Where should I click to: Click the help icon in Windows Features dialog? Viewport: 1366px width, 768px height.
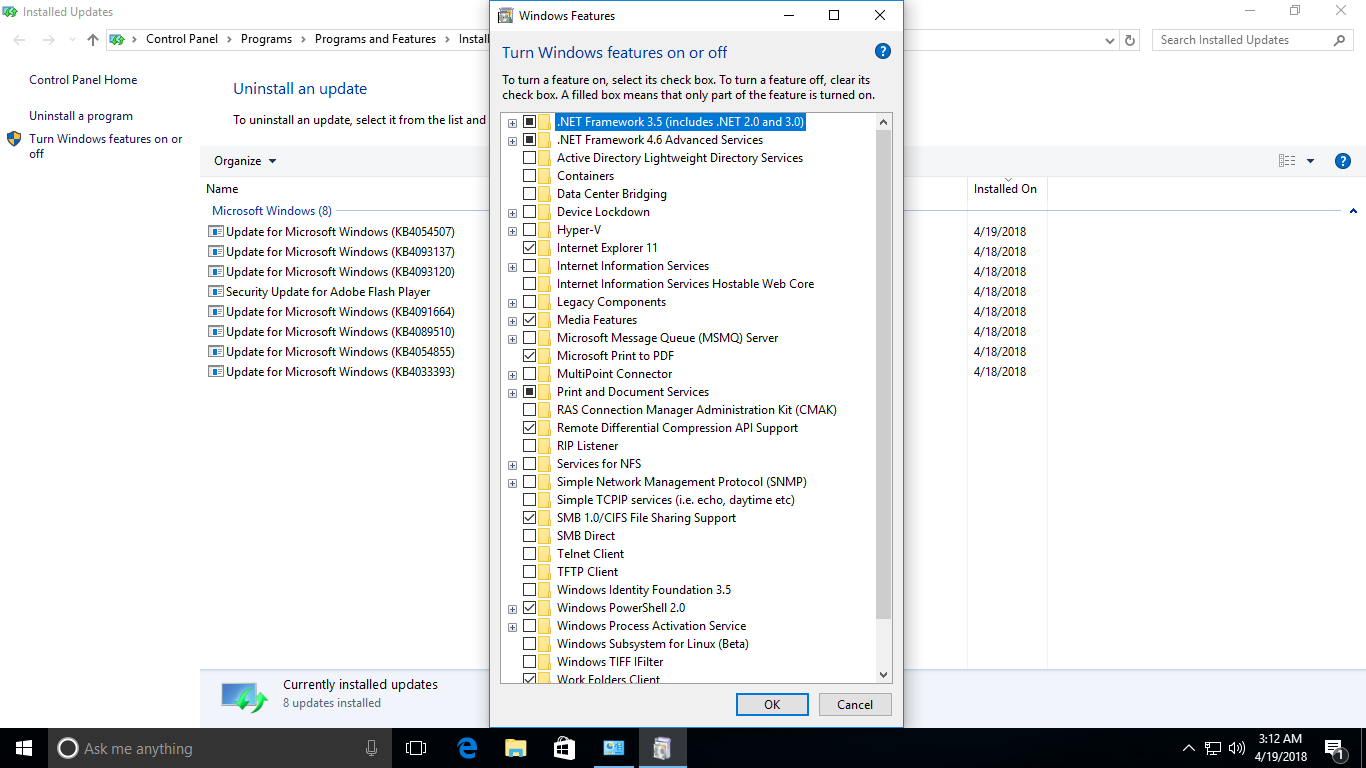tap(882, 51)
